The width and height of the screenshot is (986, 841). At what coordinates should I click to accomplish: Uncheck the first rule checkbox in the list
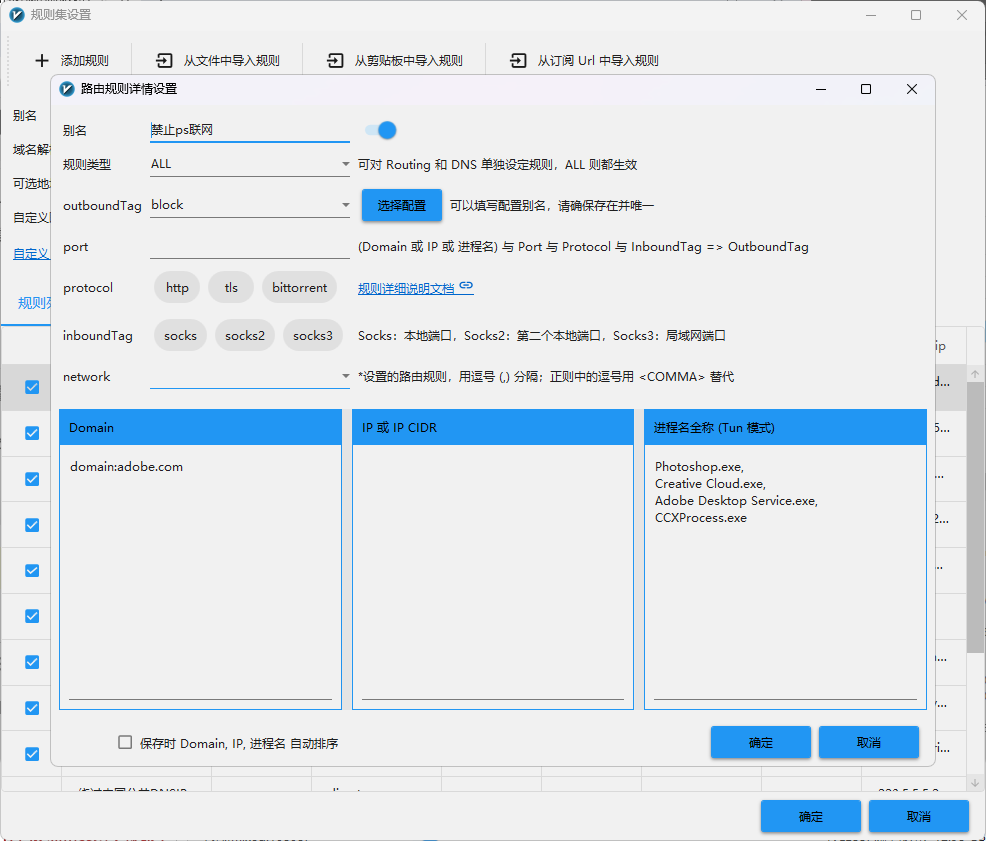[32, 387]
